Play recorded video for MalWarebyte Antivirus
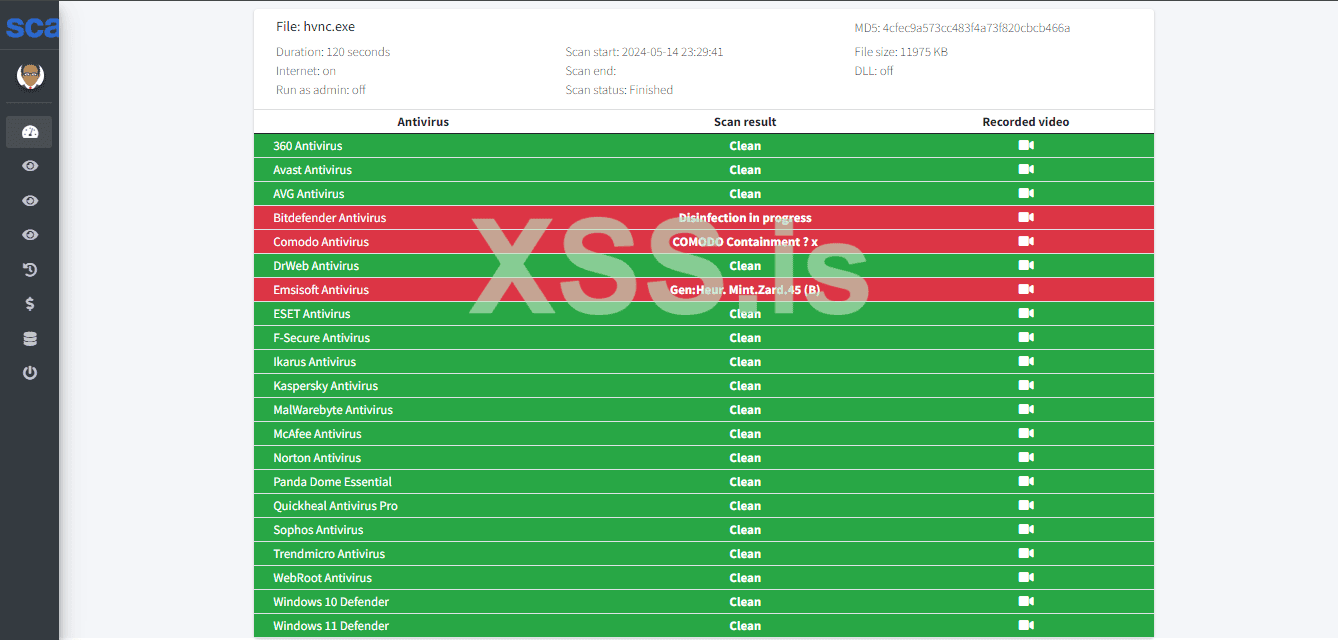 click(1026, 409)
